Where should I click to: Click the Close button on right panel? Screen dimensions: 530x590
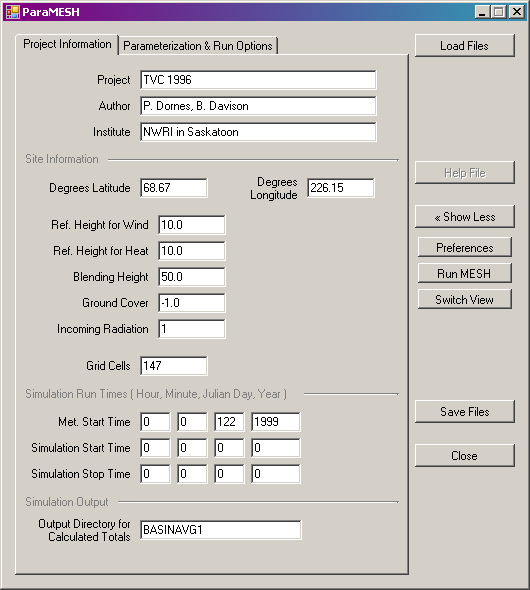465,455
